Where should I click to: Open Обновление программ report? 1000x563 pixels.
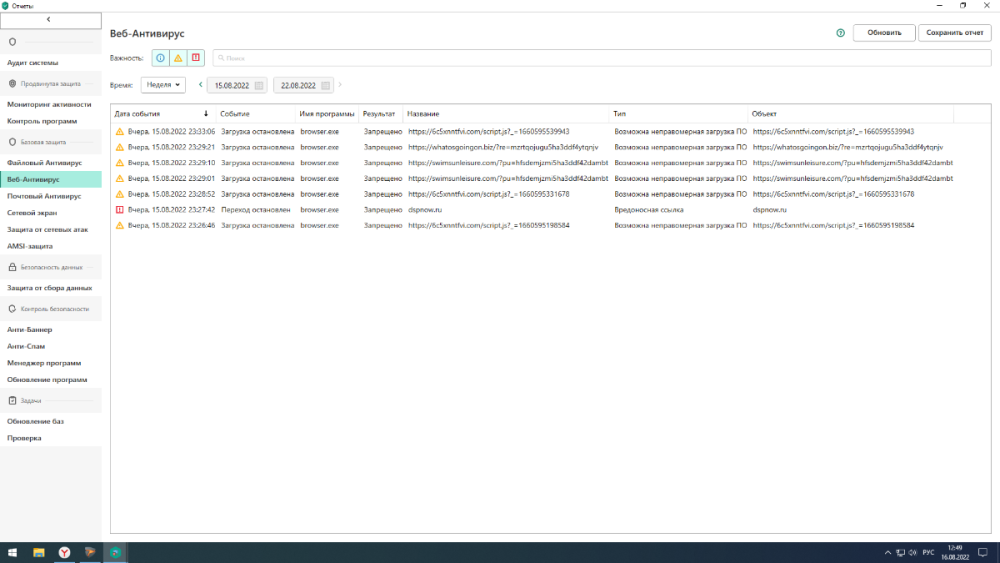coord(47,379)
